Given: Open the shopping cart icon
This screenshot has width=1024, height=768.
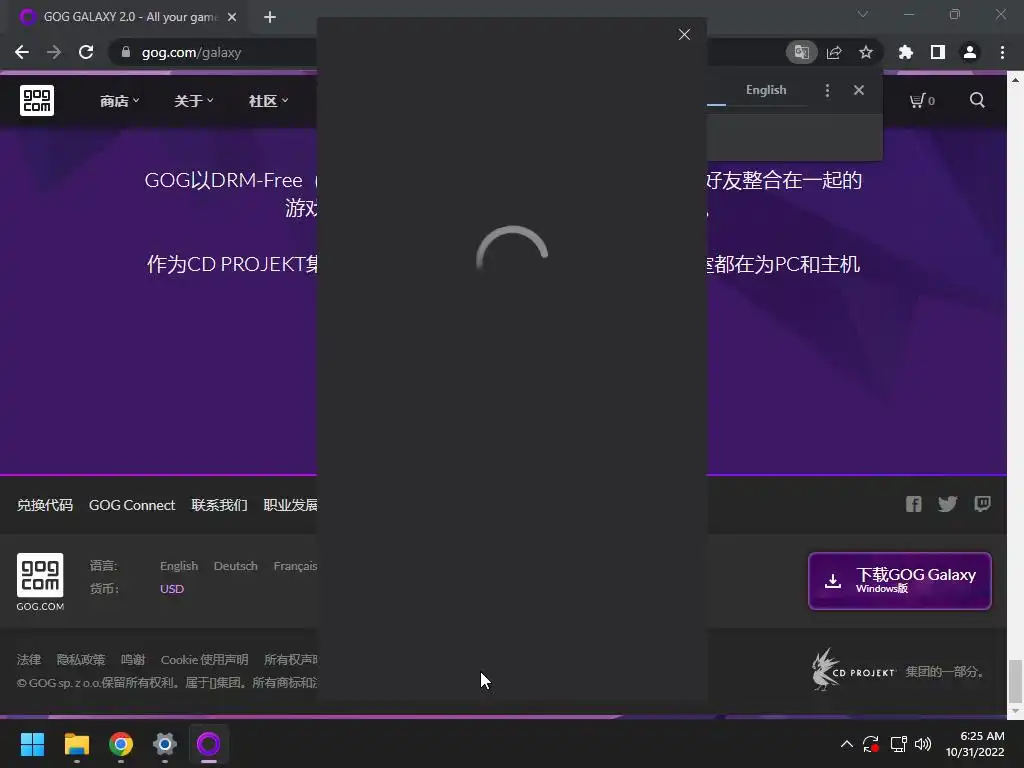Looking at the screenshot, I should [x=922, y=101].
